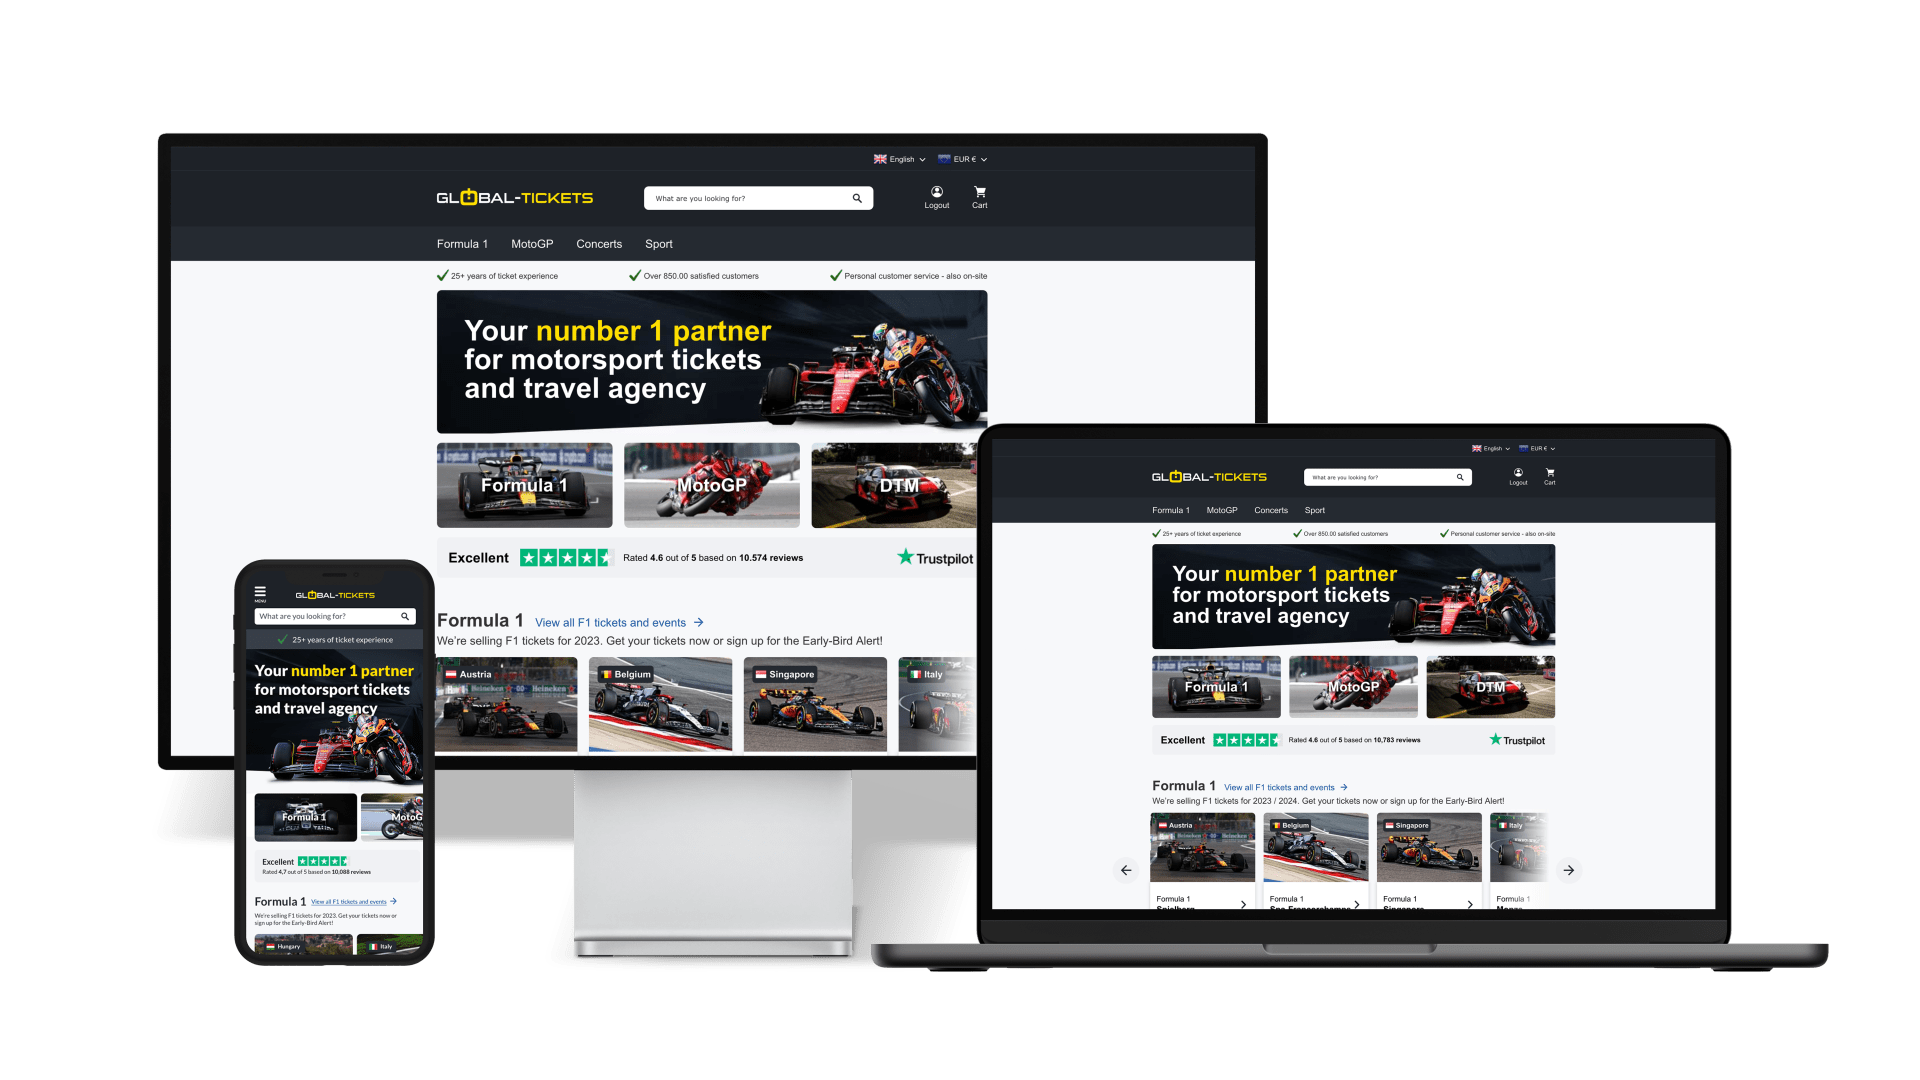Click the search magnifier icon
Screen dimensions: 1920x1080
856,196
